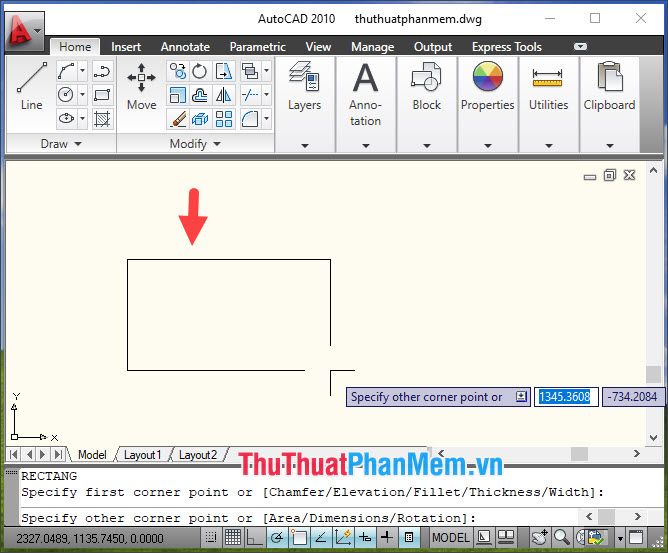Select the Stretch tool
The height and width of the screenshot is (553, 668).
tap(224, 71)
